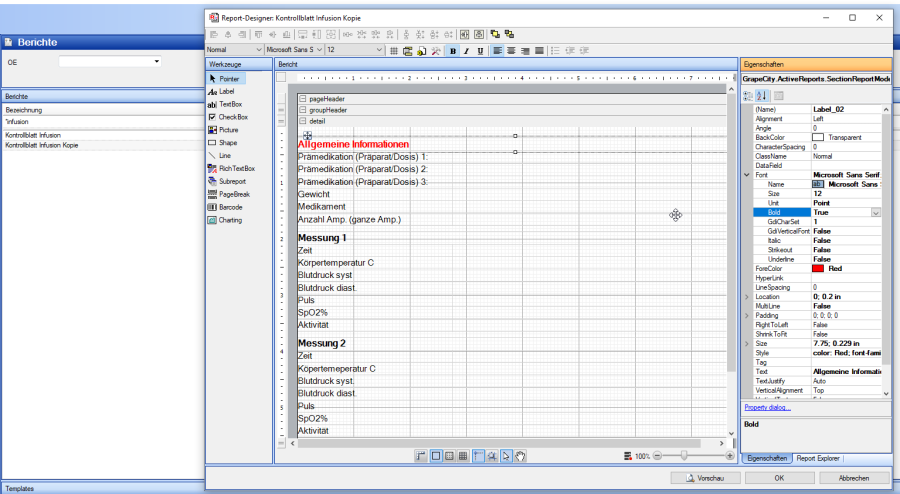Switch to the Report Explorer tab

point(820,457)
